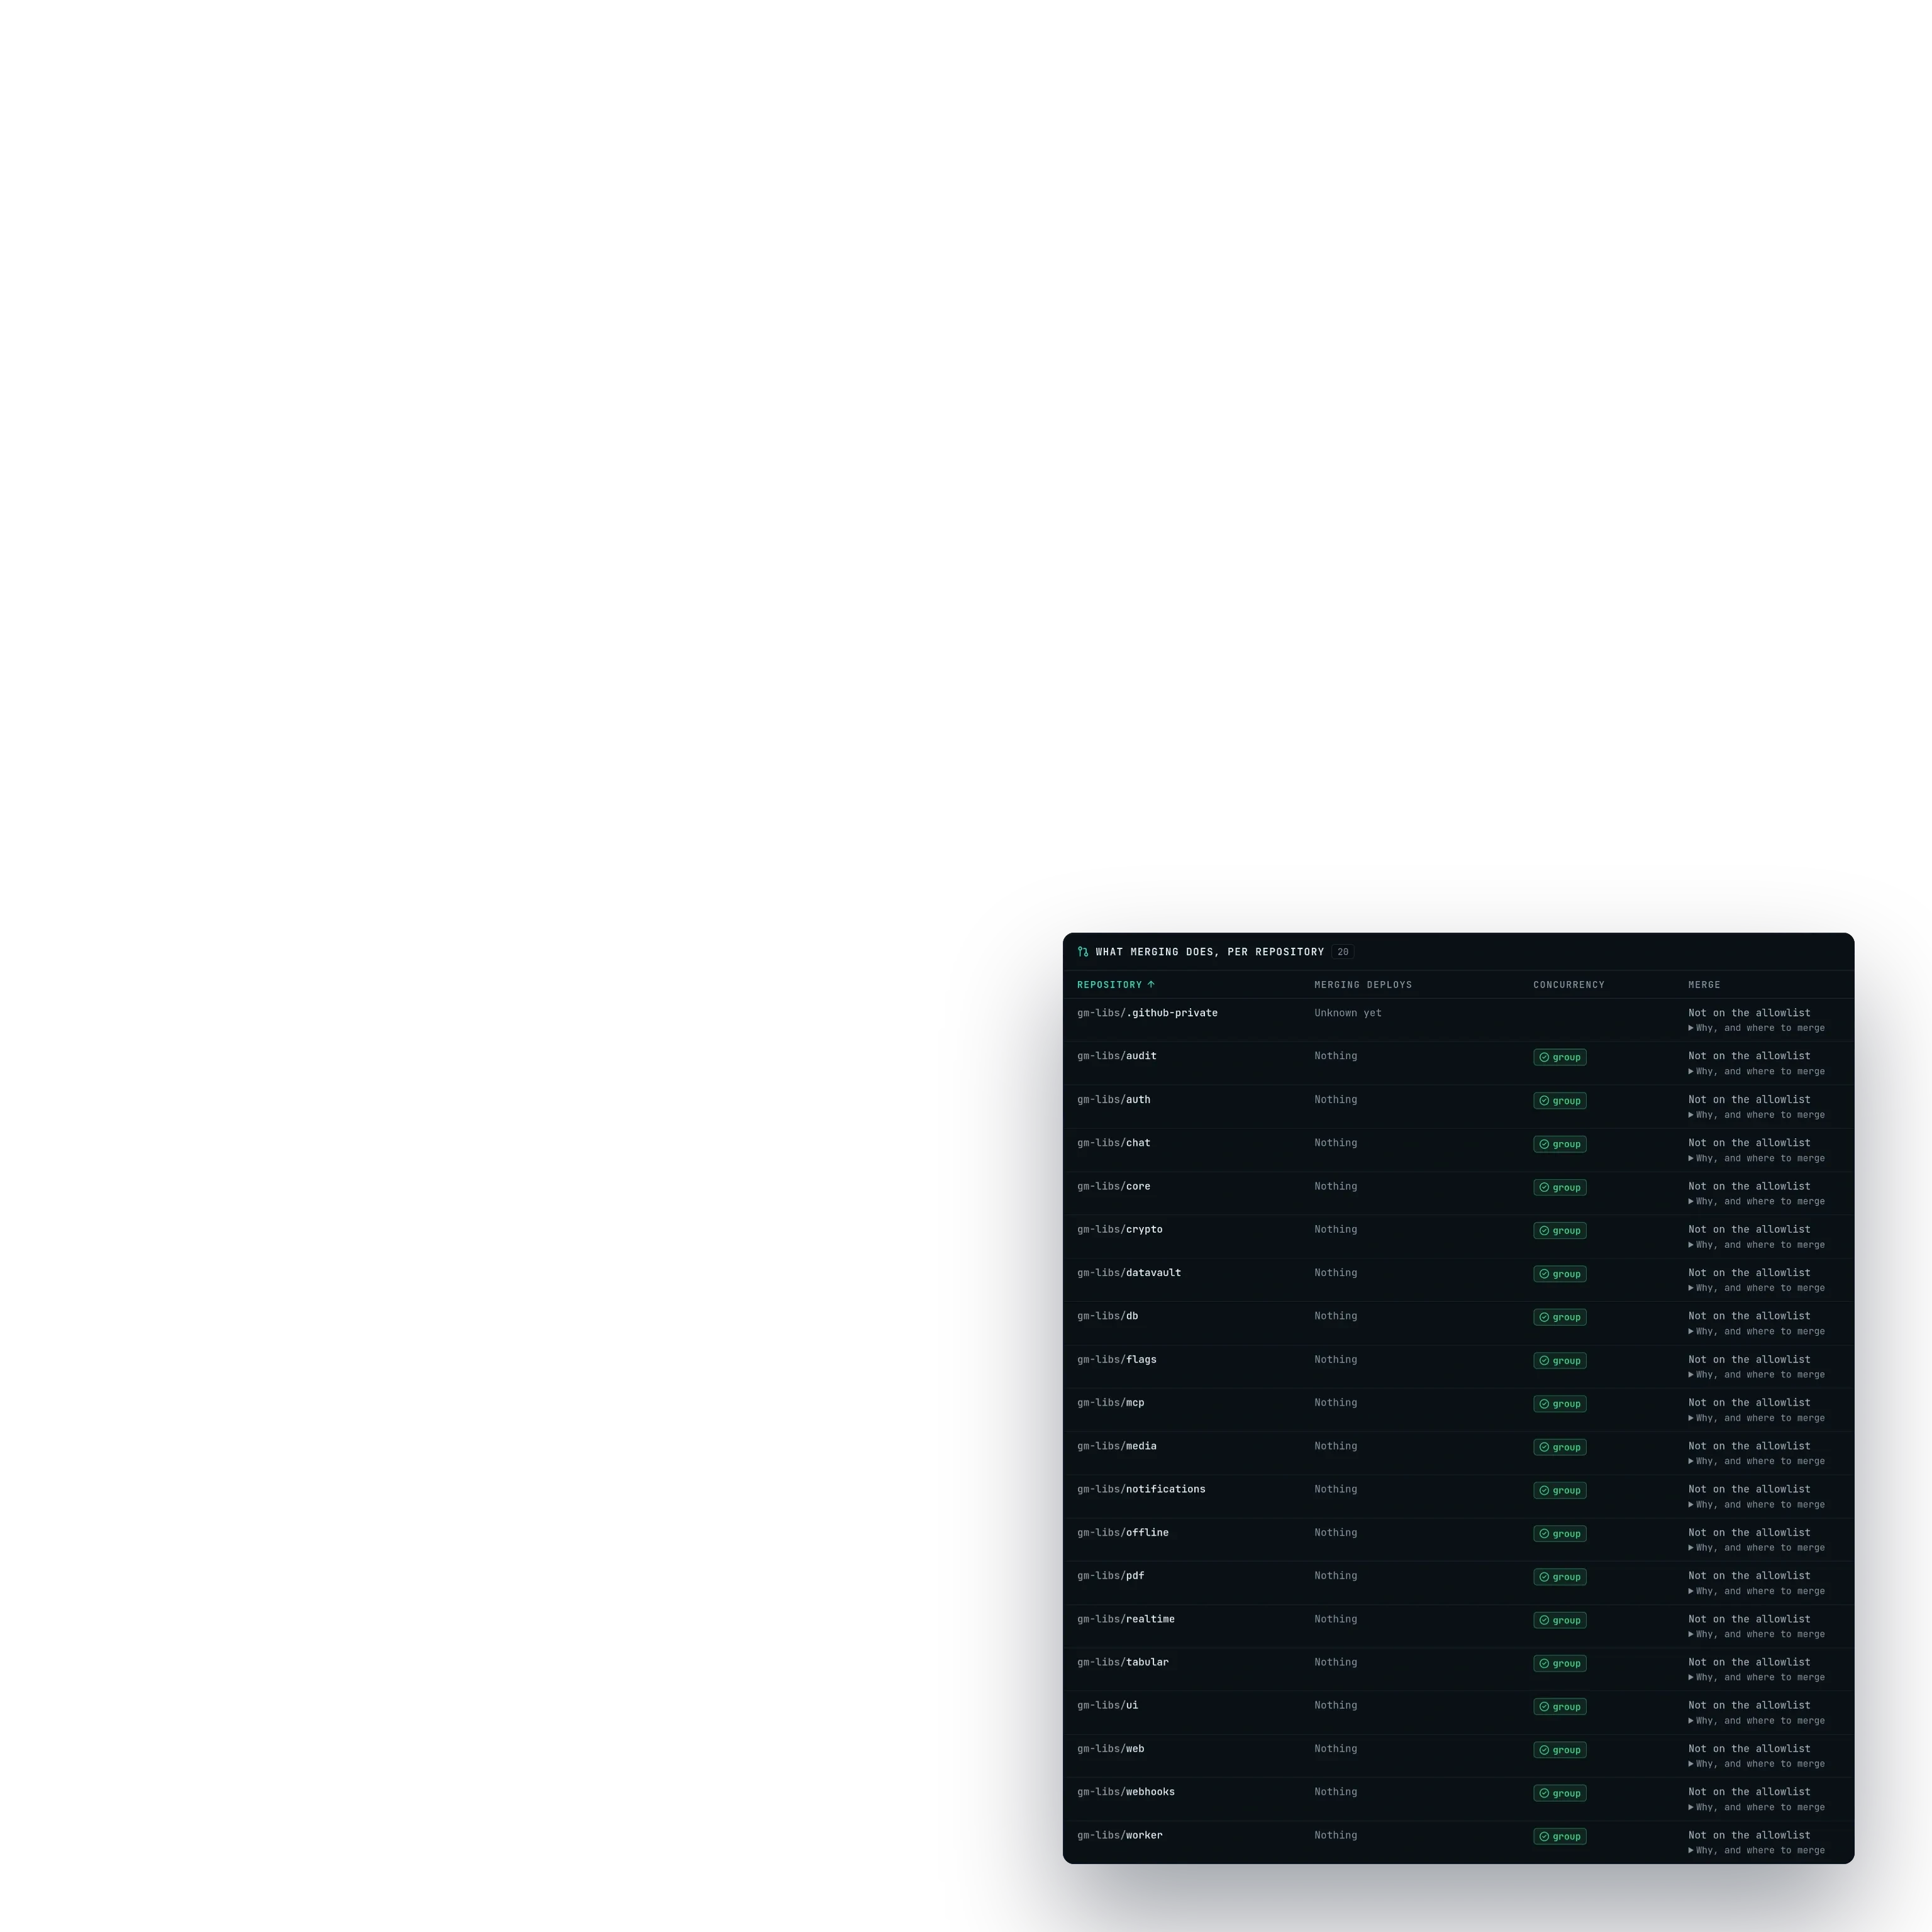
Task: Select the gm-libs/media repository name
Action: point(1117,1446)
